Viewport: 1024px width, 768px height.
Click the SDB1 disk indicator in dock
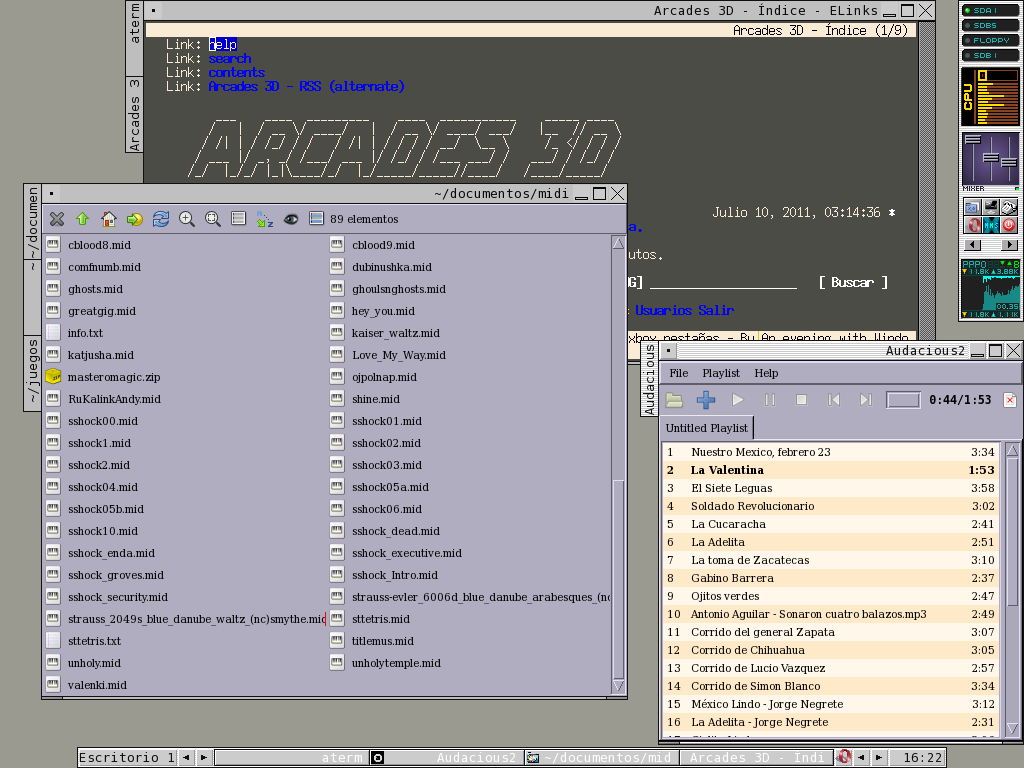pyautogui.click(x=990, y=56)
